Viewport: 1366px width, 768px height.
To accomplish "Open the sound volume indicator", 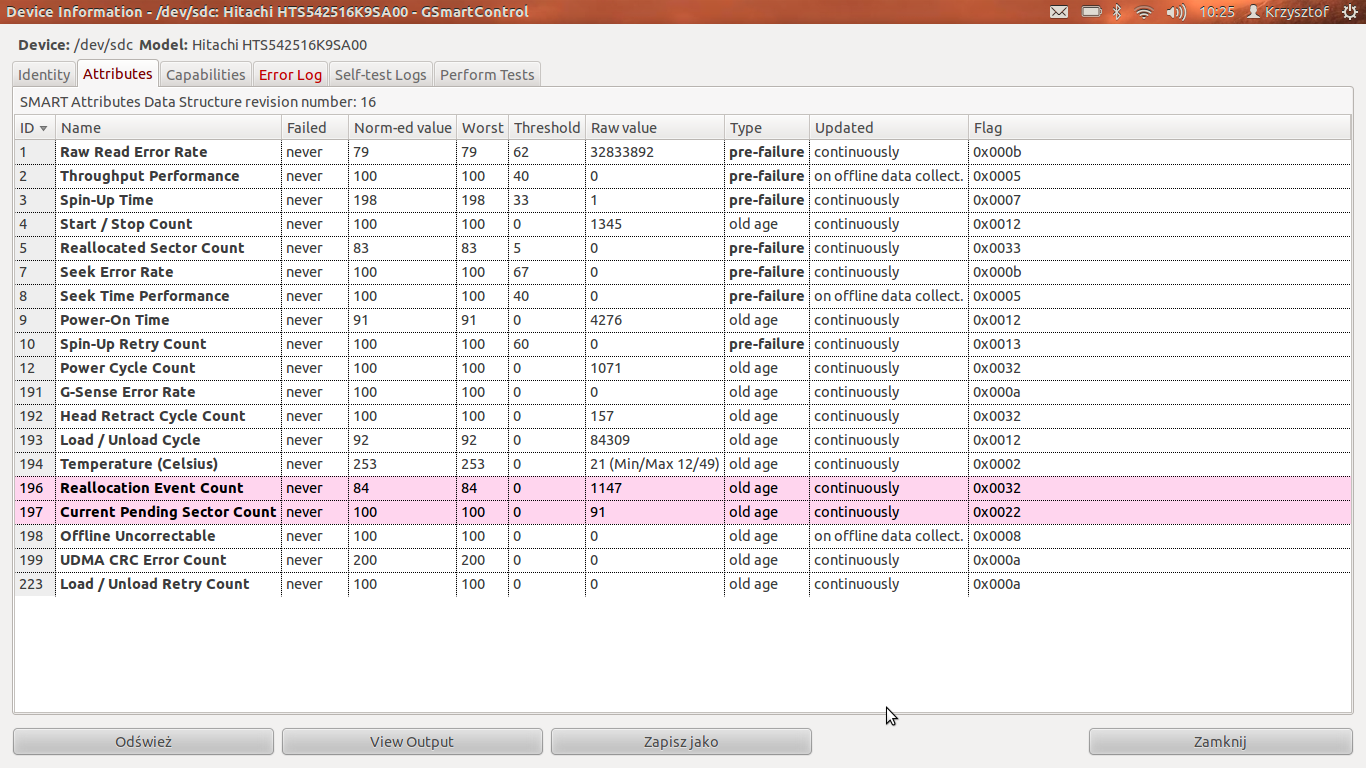I will (1176, 12).
